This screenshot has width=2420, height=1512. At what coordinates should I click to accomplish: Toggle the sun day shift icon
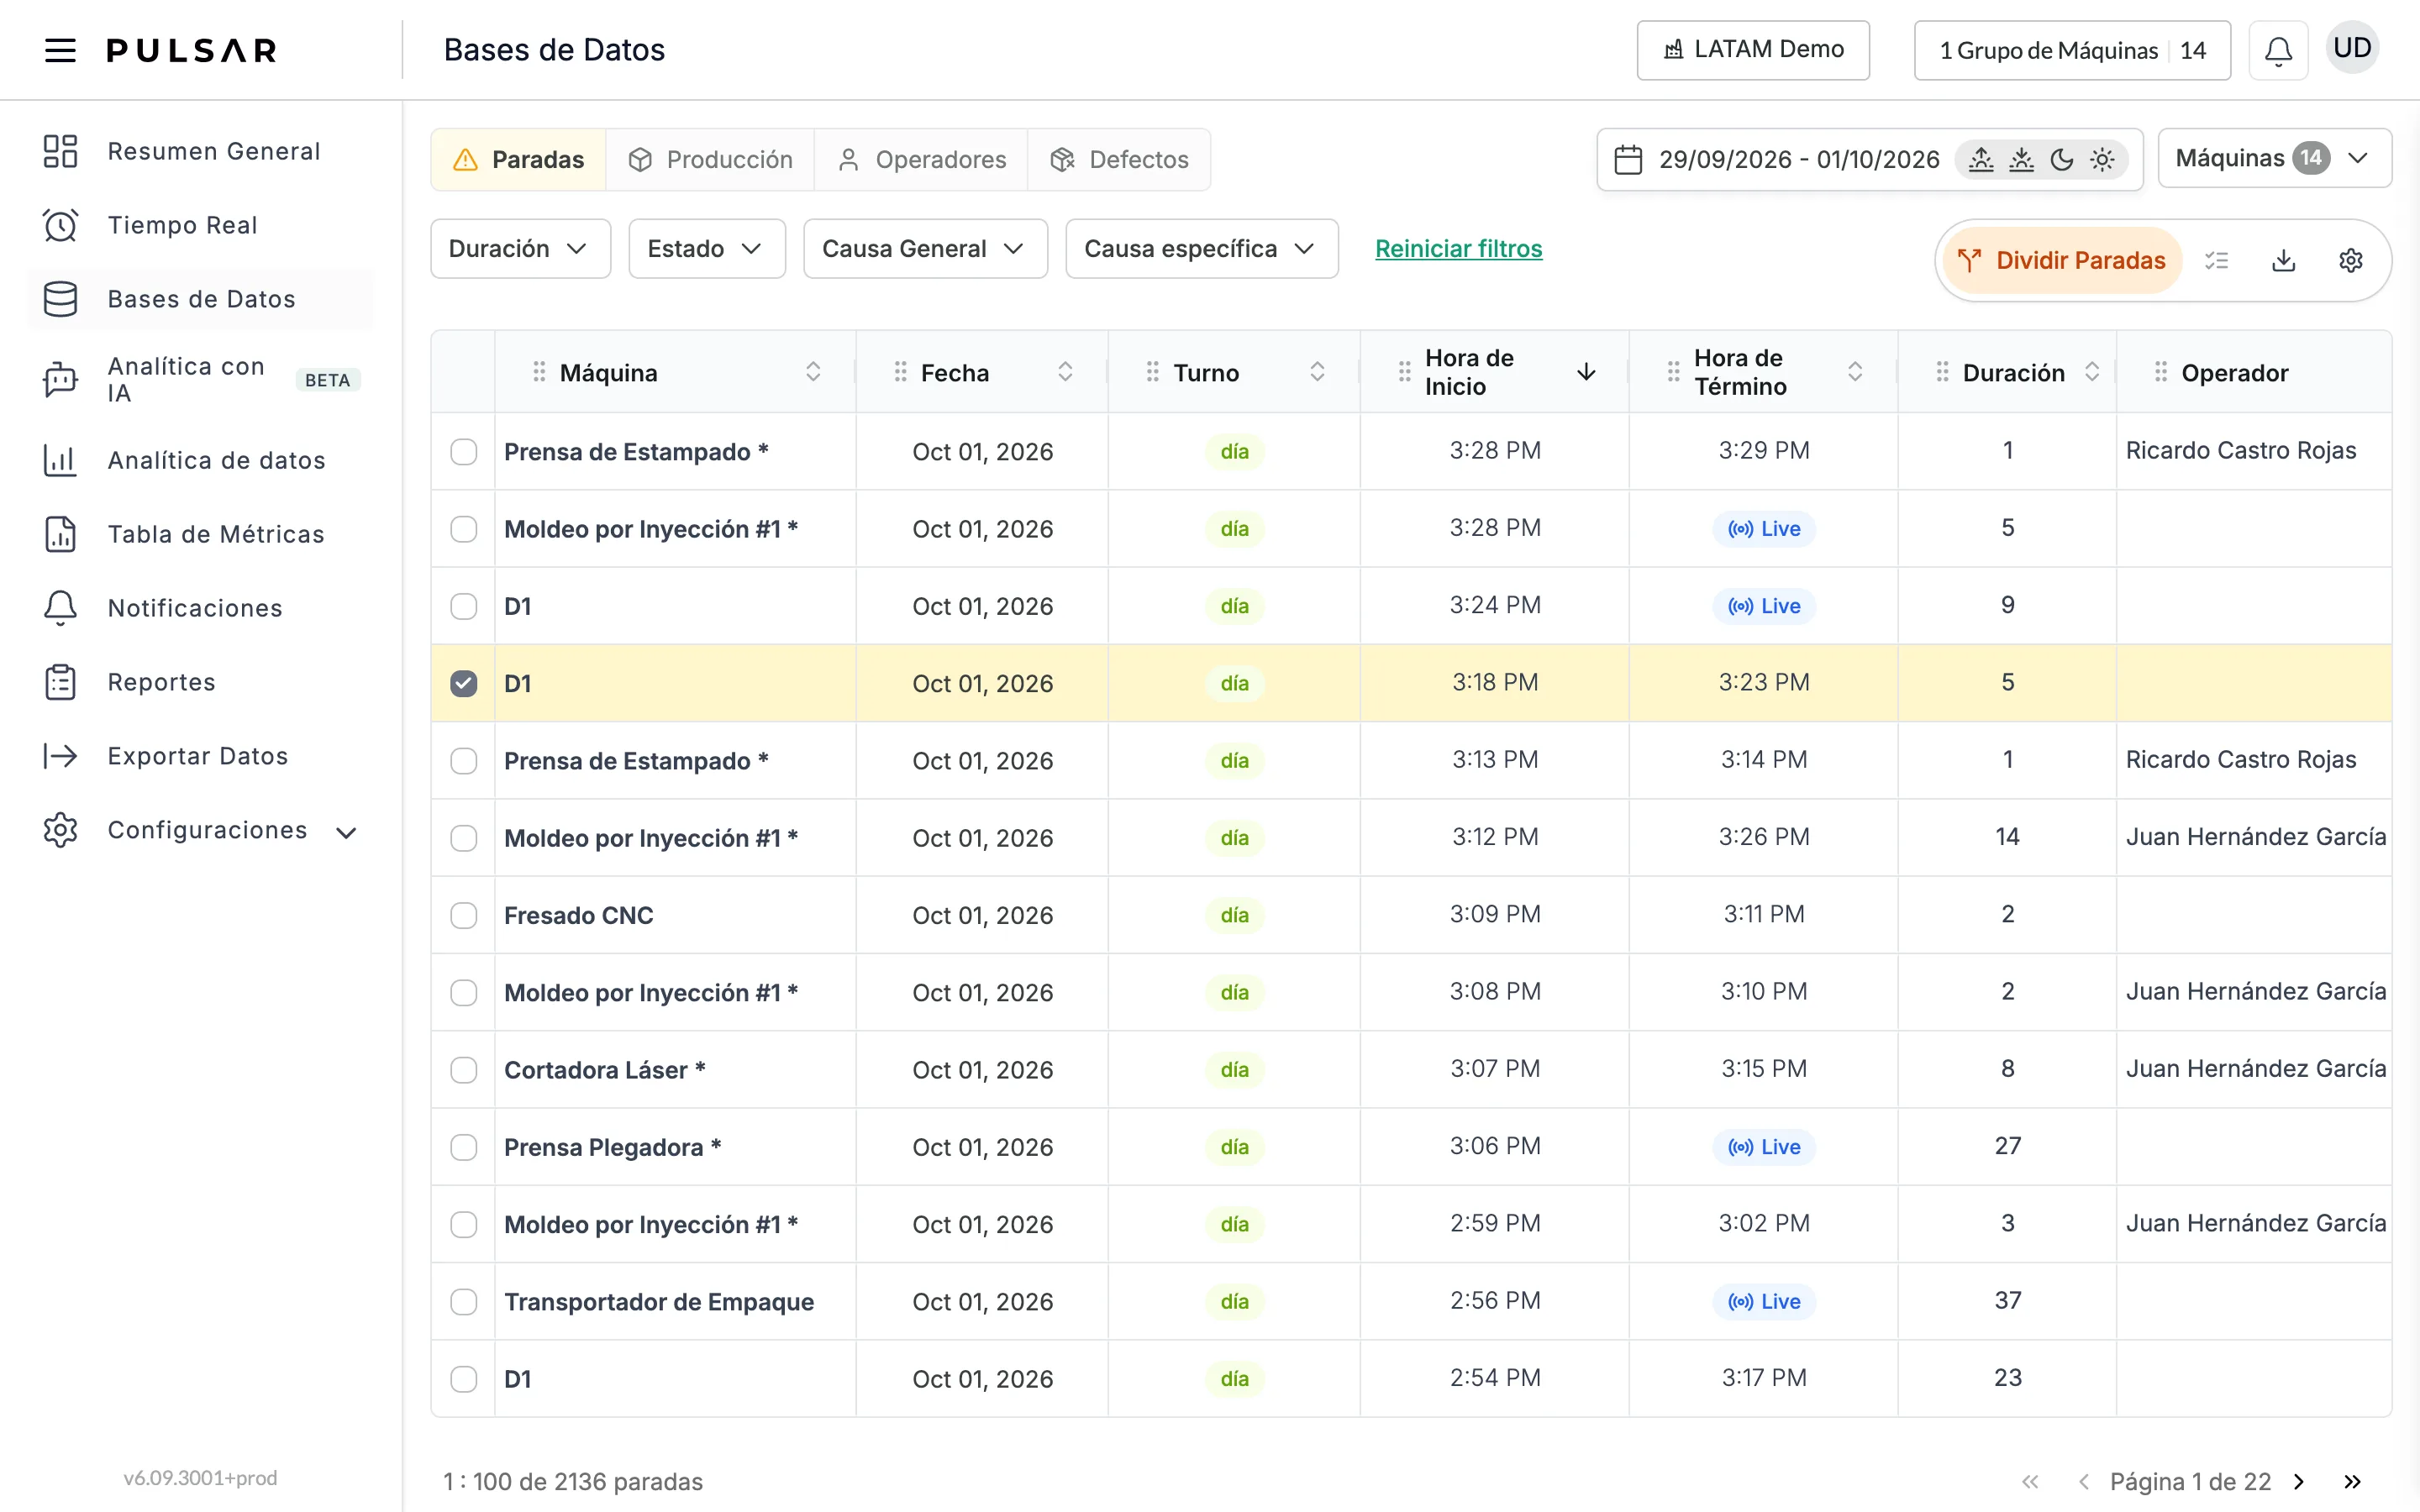pos(2102,160)
